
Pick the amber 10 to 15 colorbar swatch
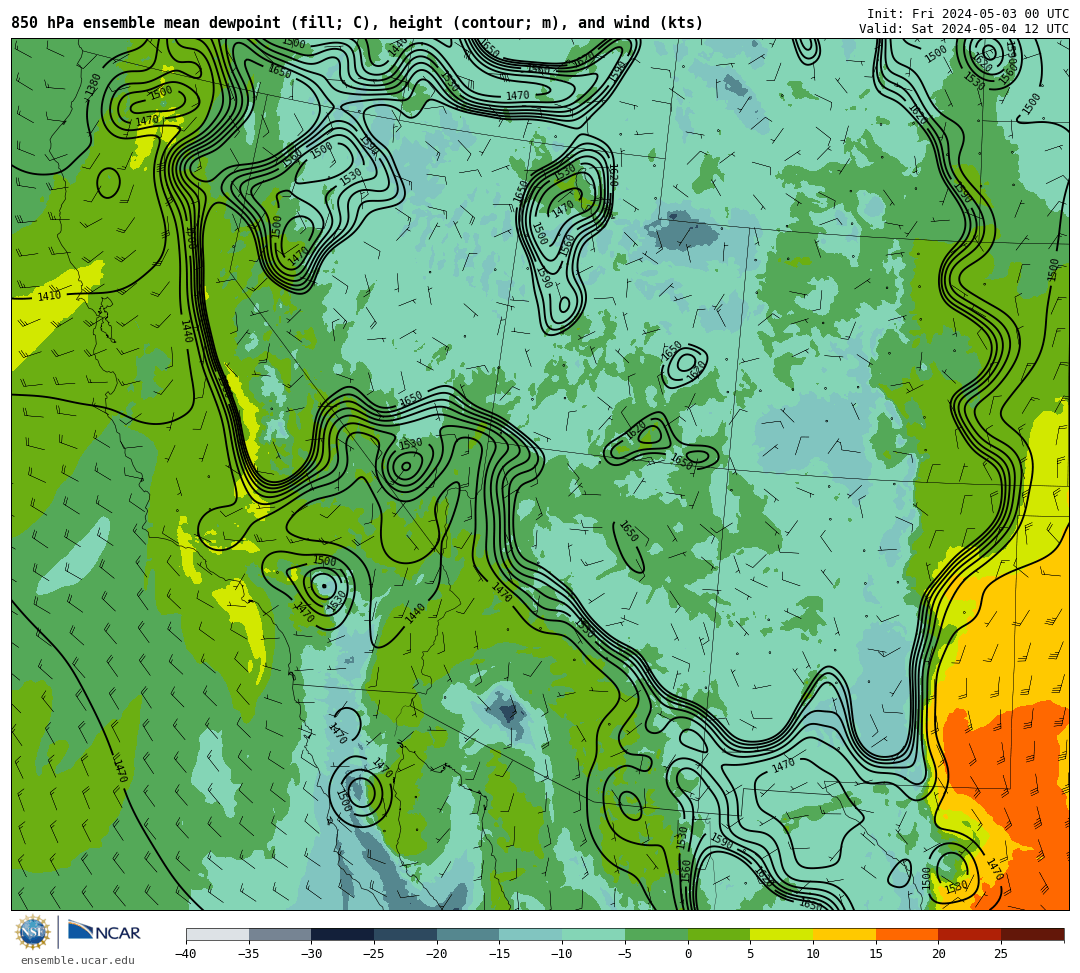coord(844,934)
